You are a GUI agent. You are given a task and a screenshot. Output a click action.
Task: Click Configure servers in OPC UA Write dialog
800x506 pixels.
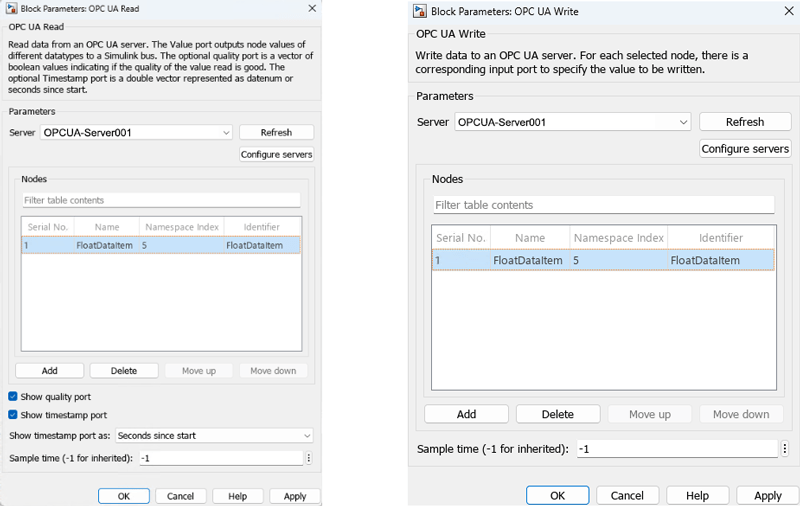point(745,148)
